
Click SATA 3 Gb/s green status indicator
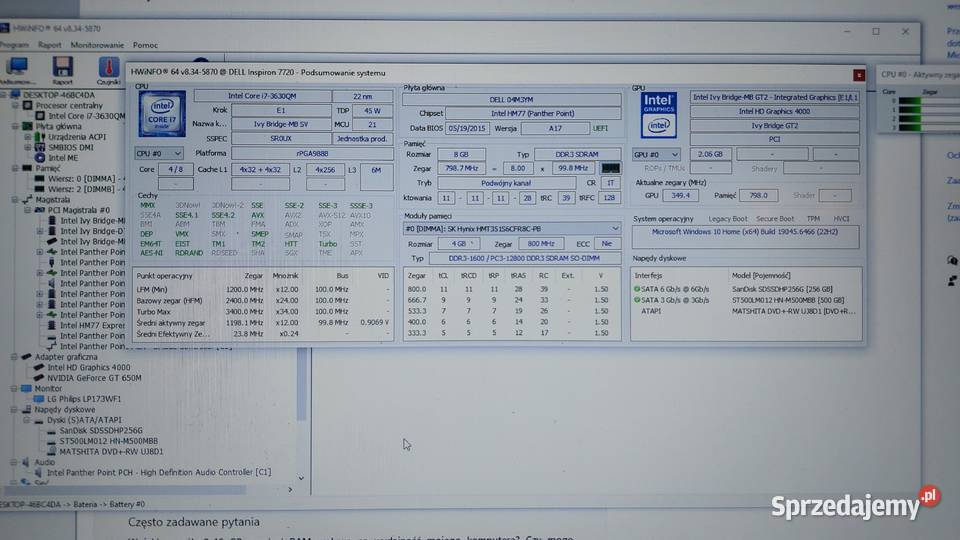point(637,300)
